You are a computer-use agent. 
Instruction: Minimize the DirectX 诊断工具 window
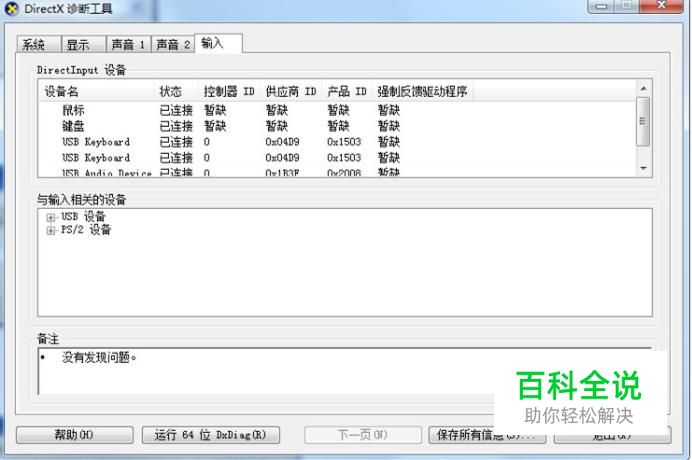pyautogui.click(x=601, y=6)
